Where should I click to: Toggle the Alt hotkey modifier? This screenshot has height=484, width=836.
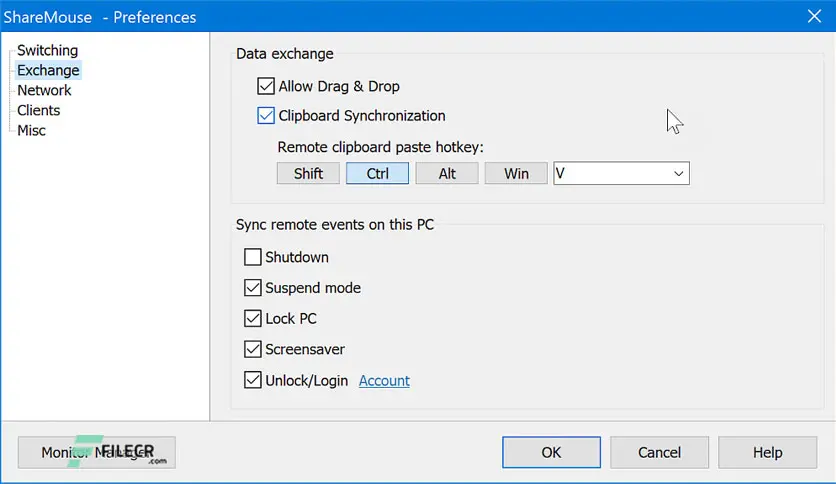pyautogui.click(x=447, y=173)
